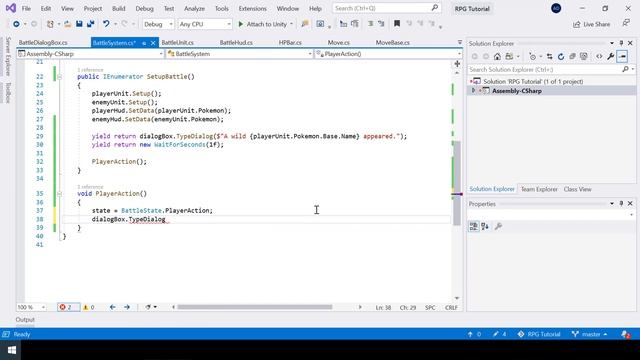640x360 pixels.
Task: Toggle the pin on BattleSystem.cs tab
Action: pyautogui.click(x=144, y=43)
